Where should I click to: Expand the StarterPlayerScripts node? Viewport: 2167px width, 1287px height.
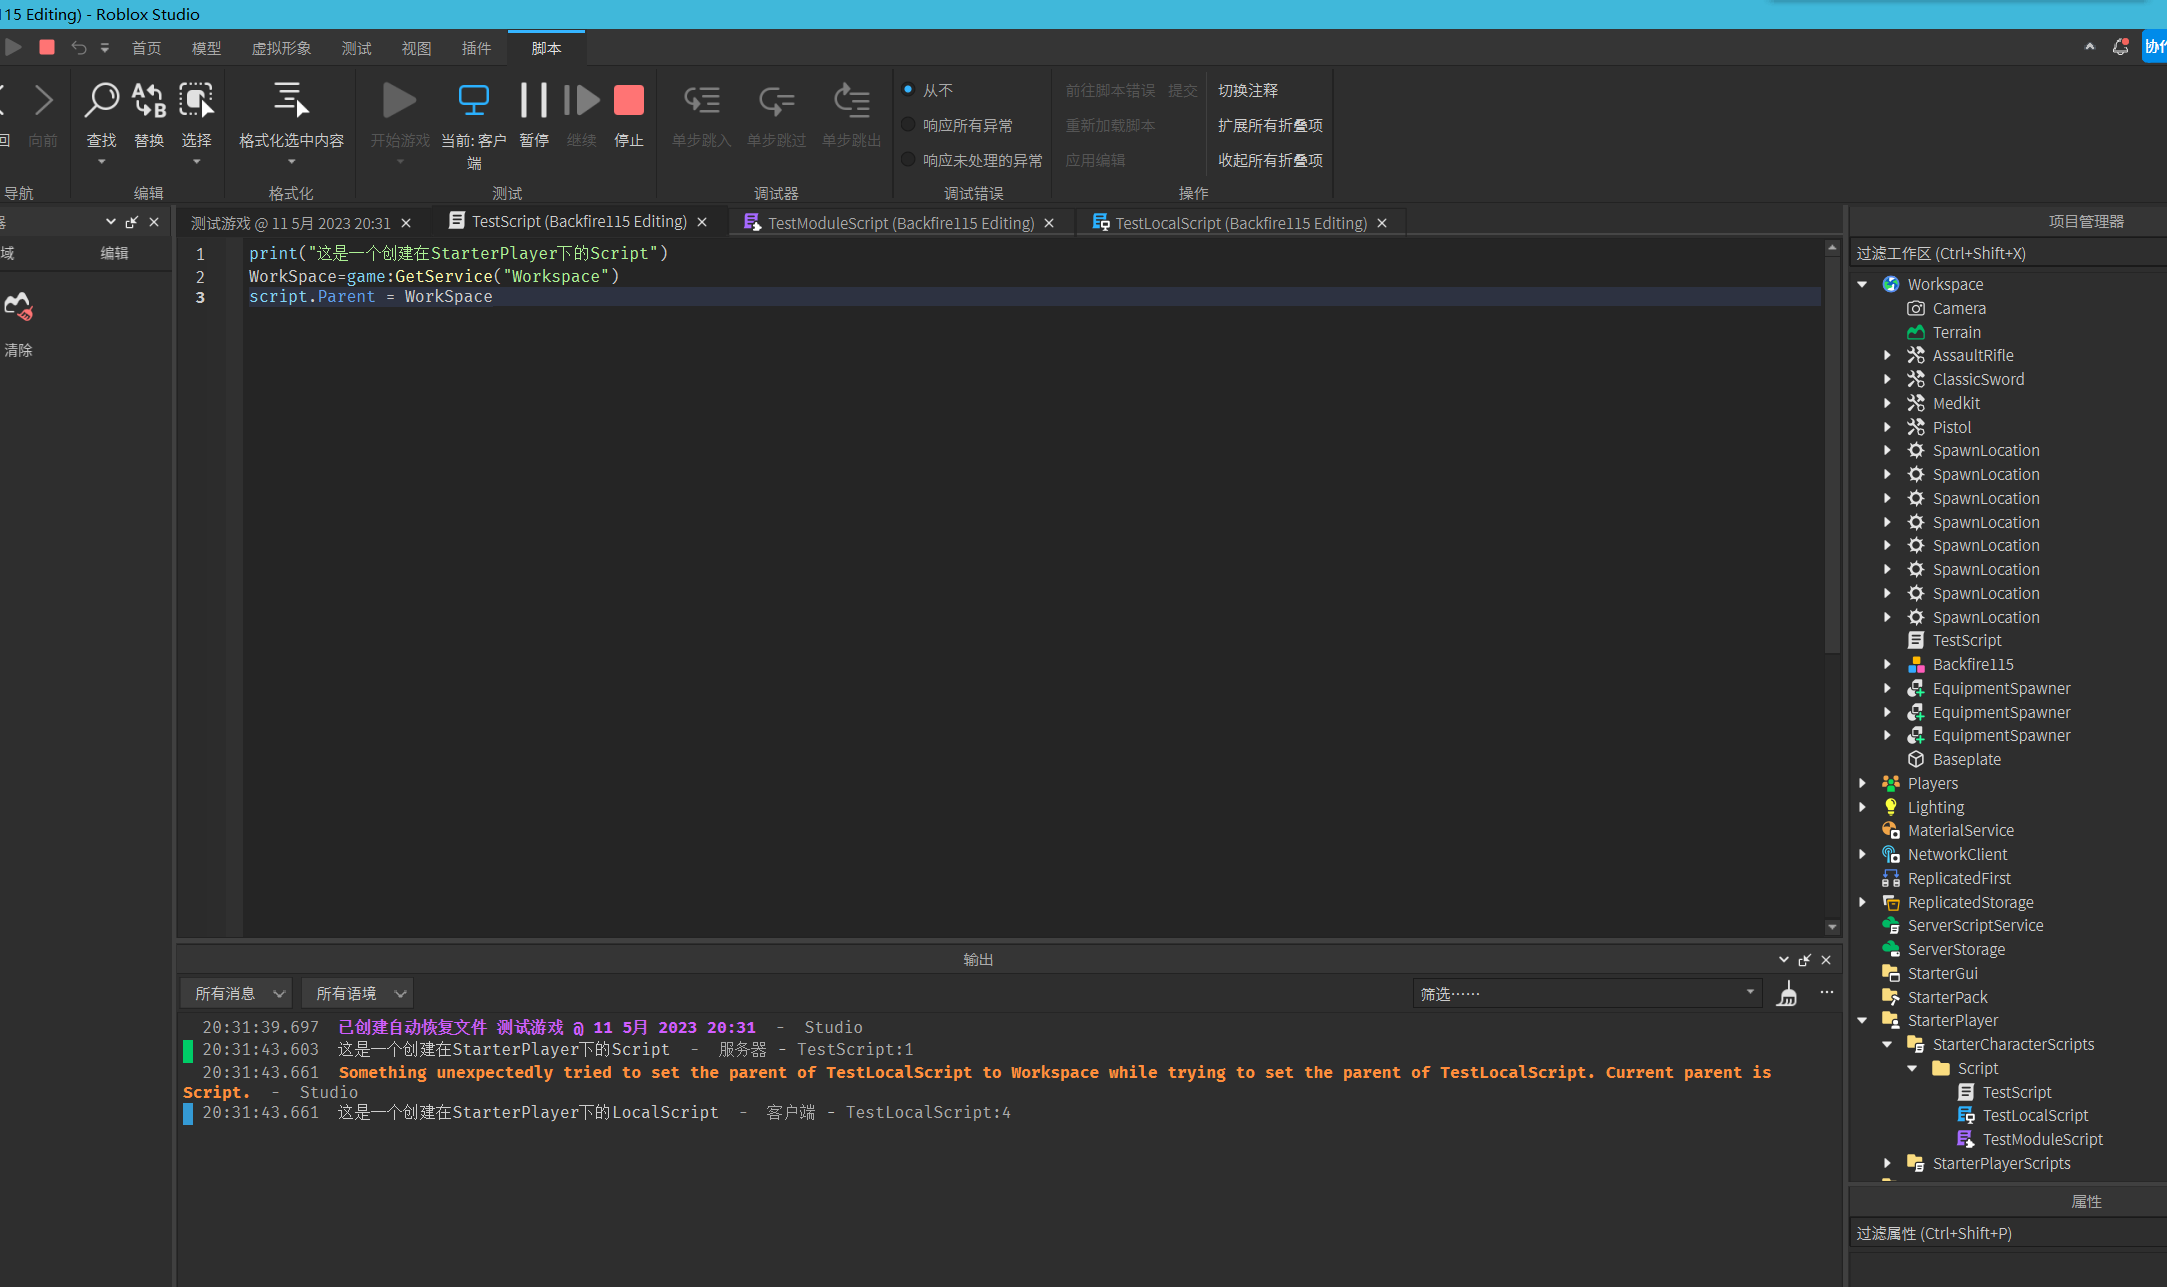tap(1888, 1164)
